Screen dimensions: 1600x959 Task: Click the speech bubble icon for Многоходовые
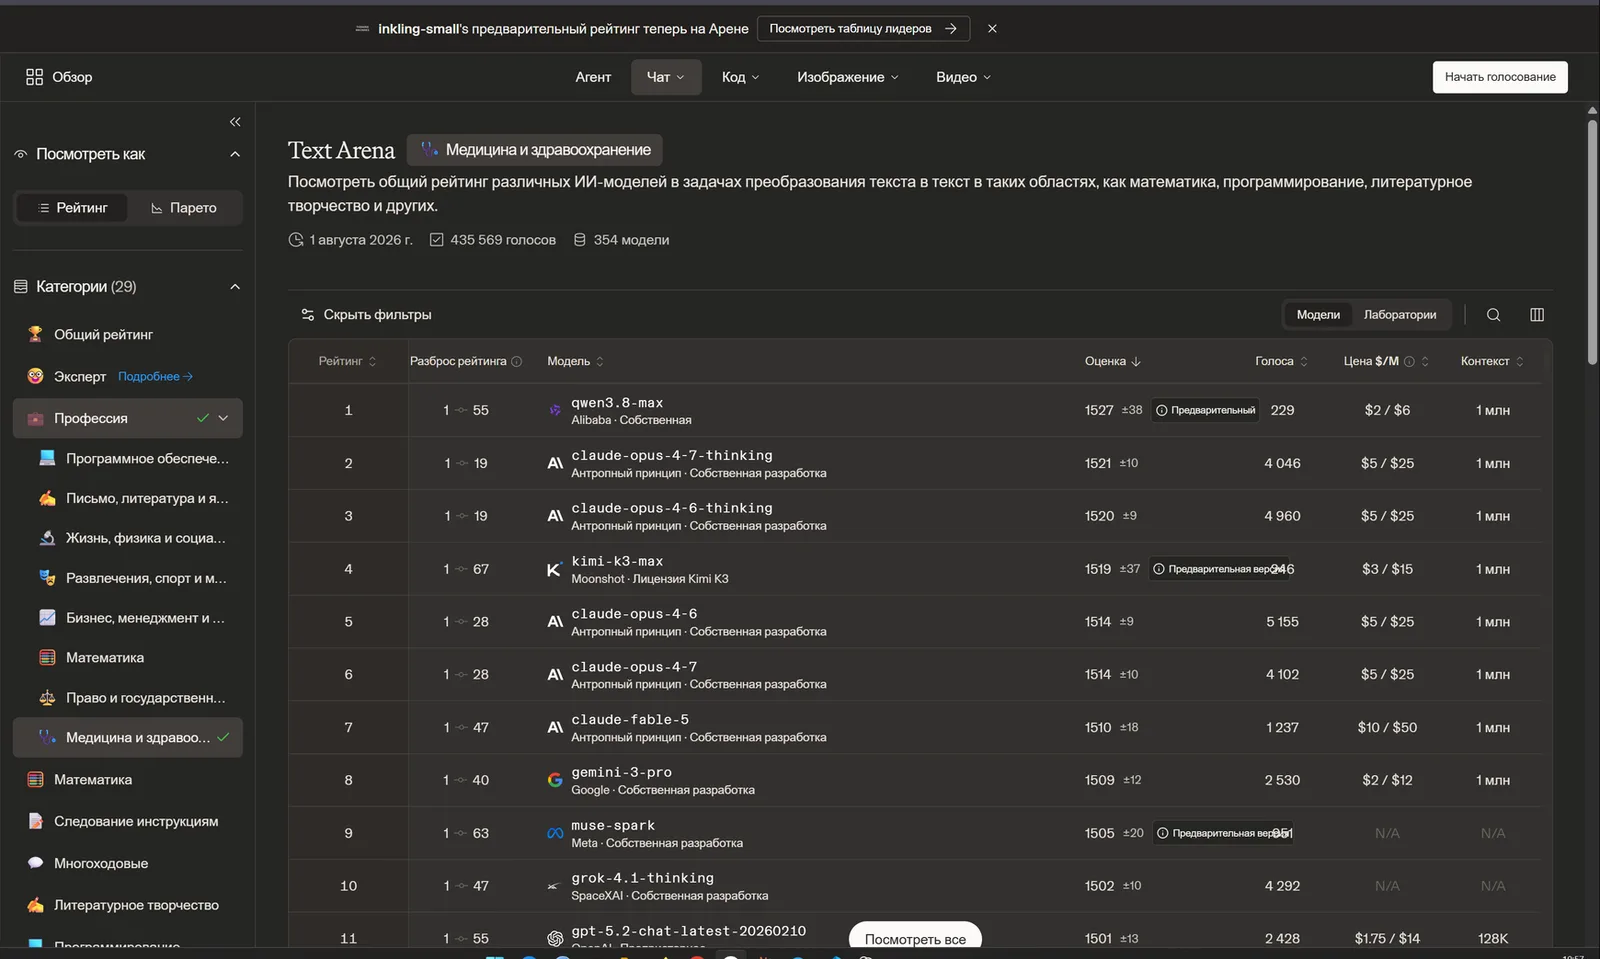[35, 863]
